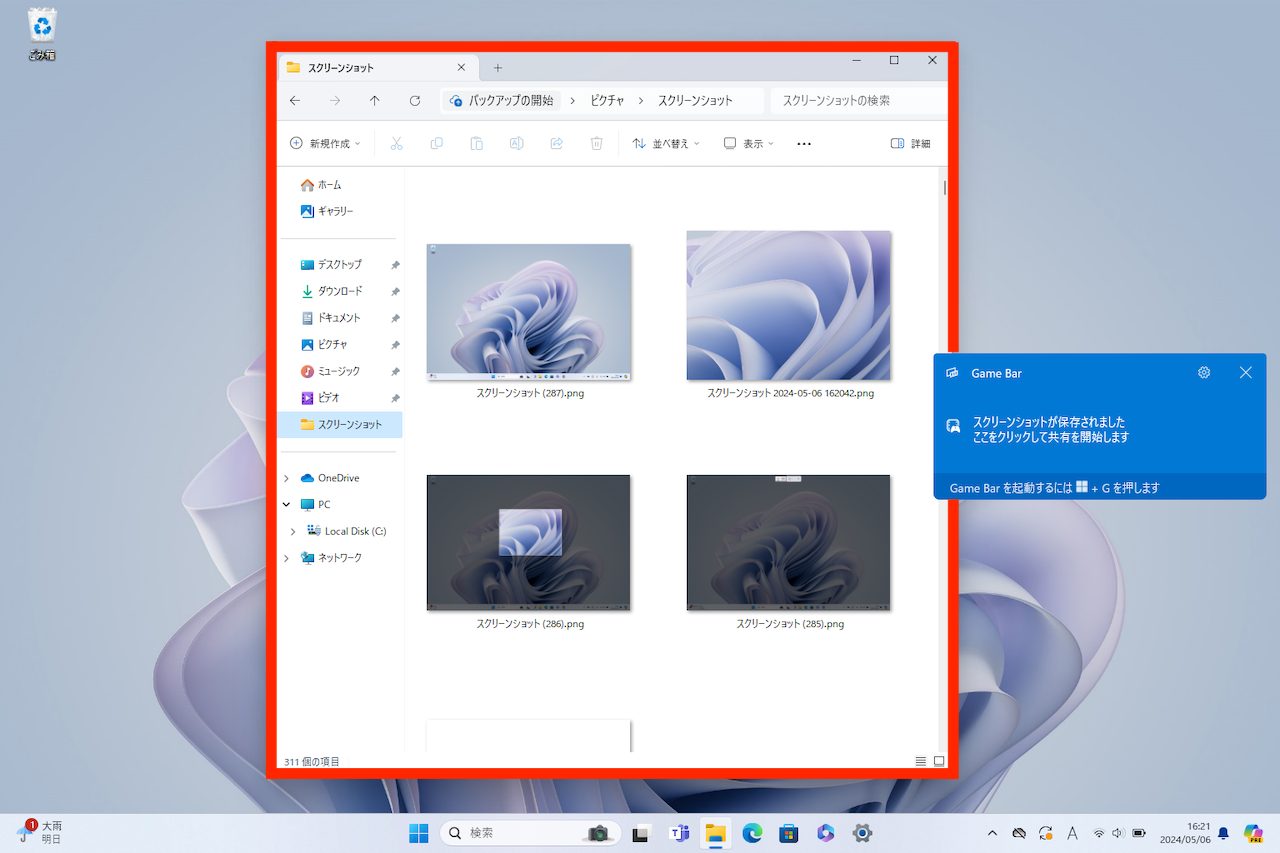The width and height of the screenshot is (1280, 853).
Task: Click ピクチャ in the address breadcrumb
Action: (x=607, y=101)
